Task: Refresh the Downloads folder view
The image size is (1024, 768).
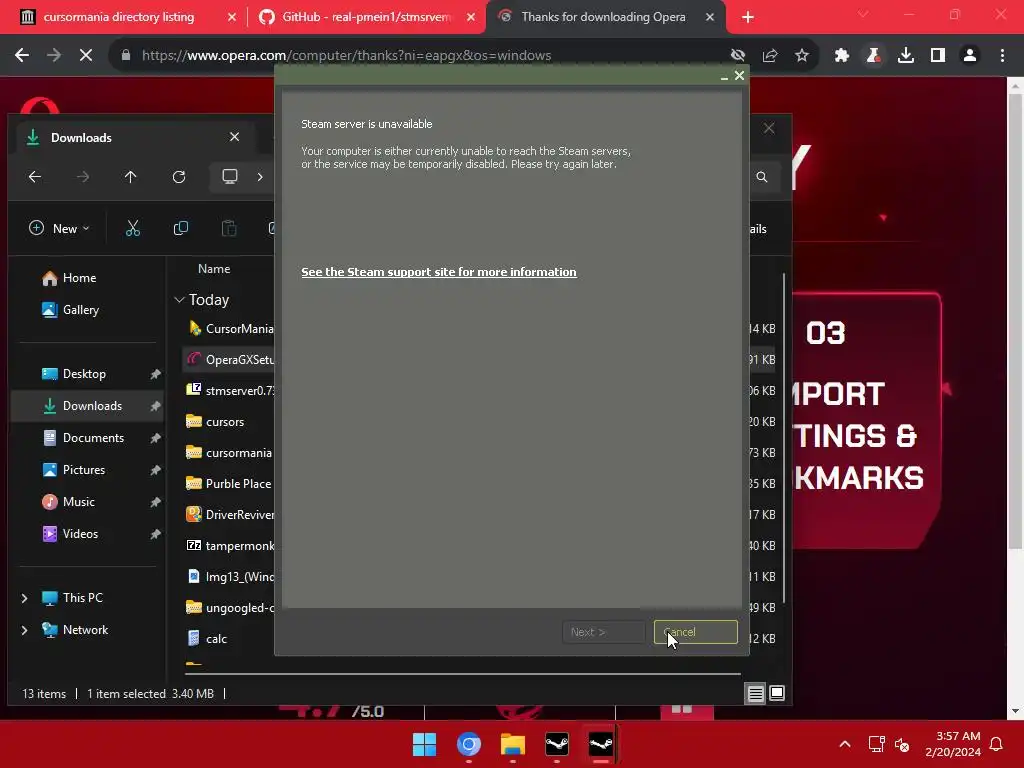Action: point(179,176)
